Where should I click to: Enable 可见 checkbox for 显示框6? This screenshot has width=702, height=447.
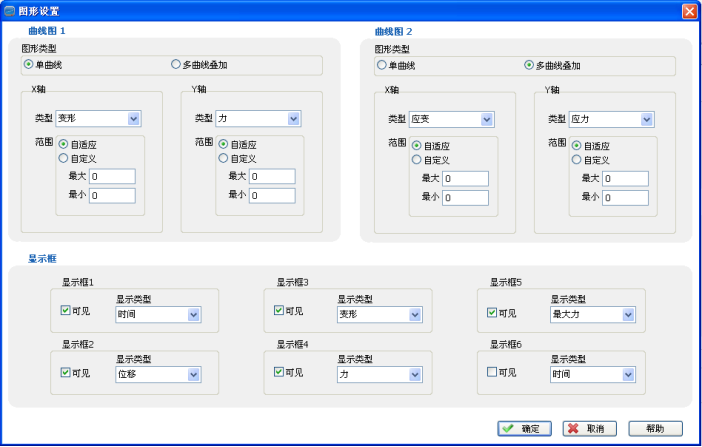pos(492,373)
